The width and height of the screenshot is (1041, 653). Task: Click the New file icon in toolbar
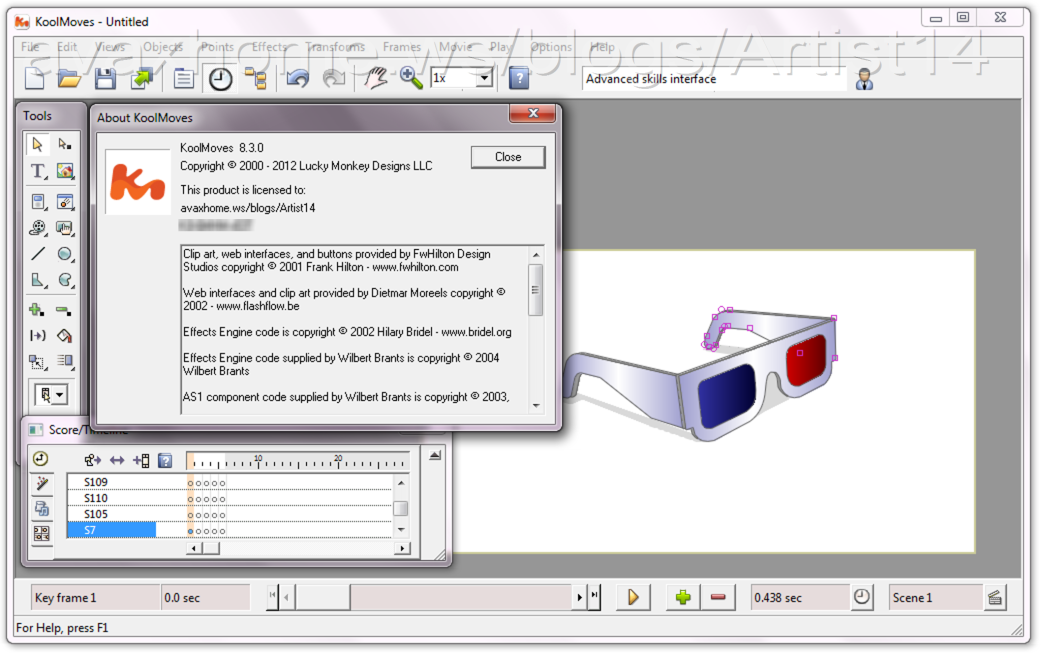click(x=35, y=78)
